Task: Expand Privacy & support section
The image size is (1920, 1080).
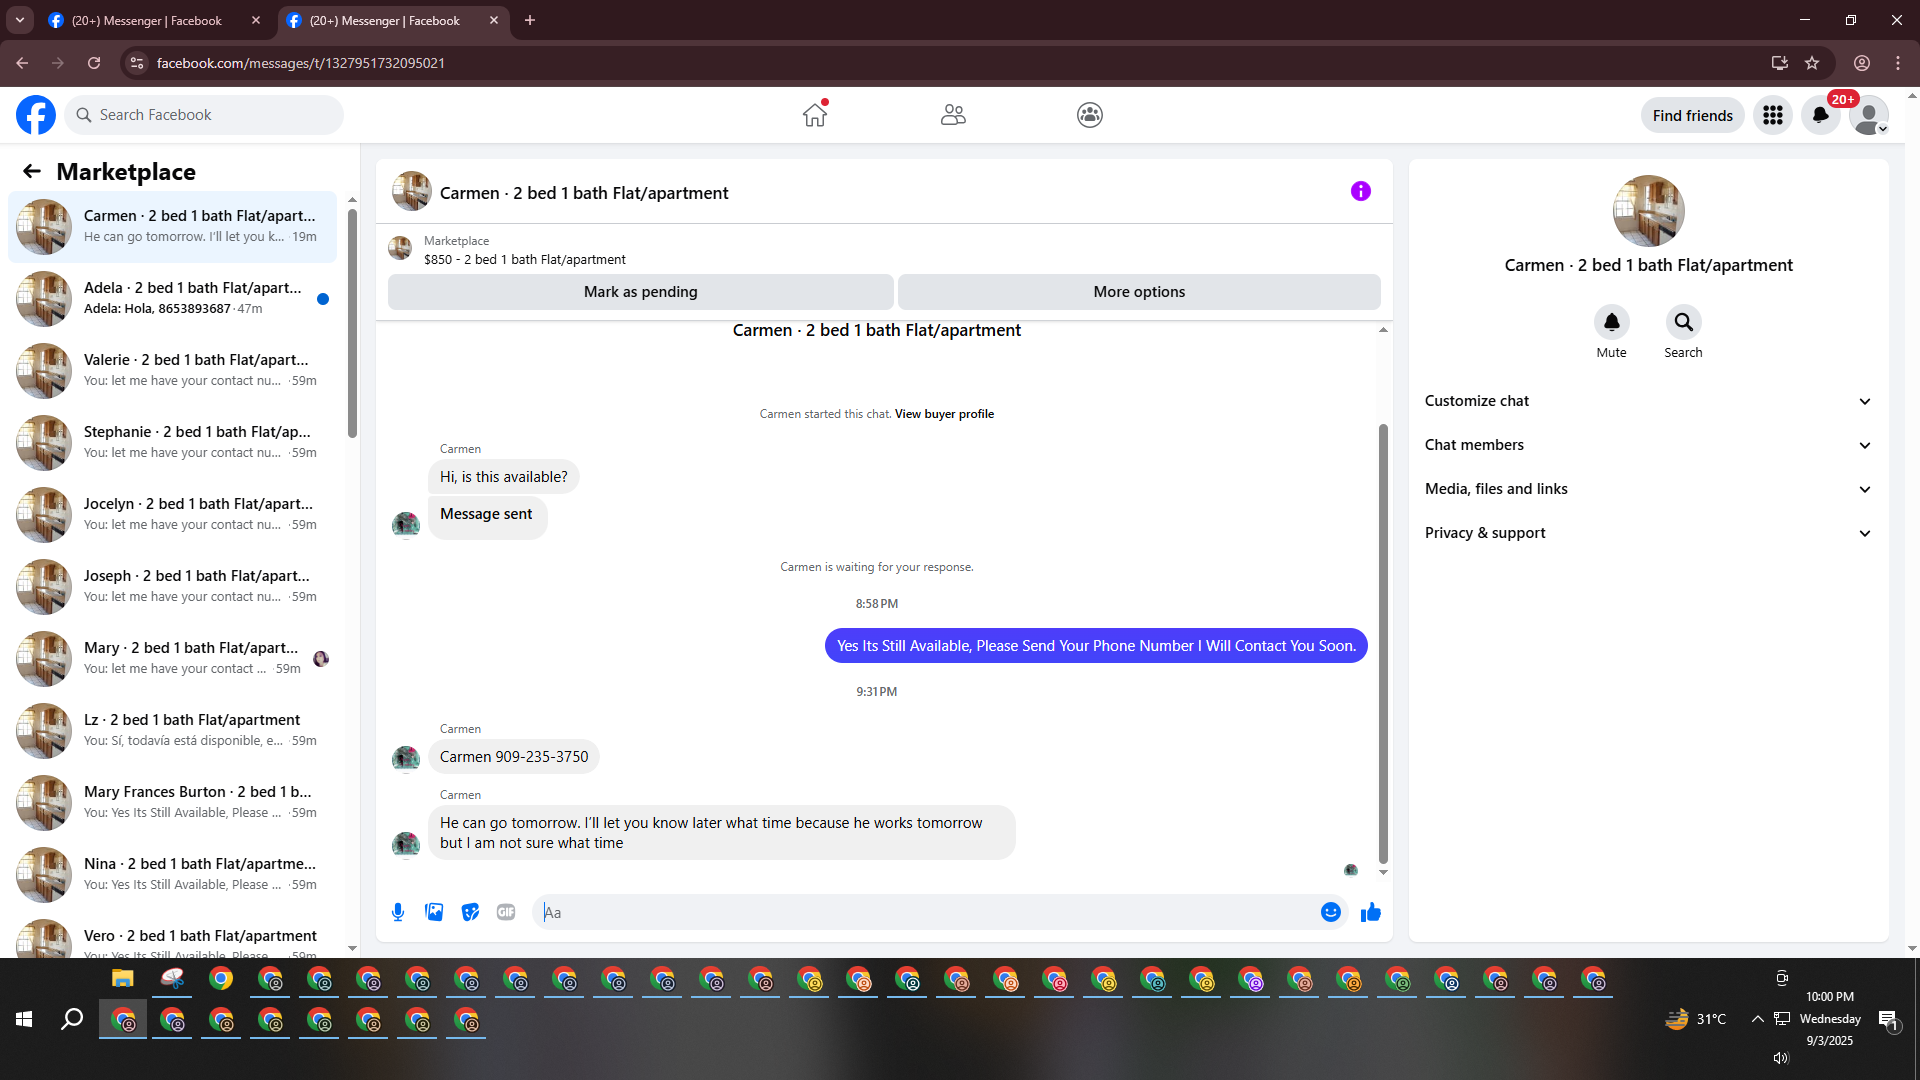Action: click(x=1648, y=533)
